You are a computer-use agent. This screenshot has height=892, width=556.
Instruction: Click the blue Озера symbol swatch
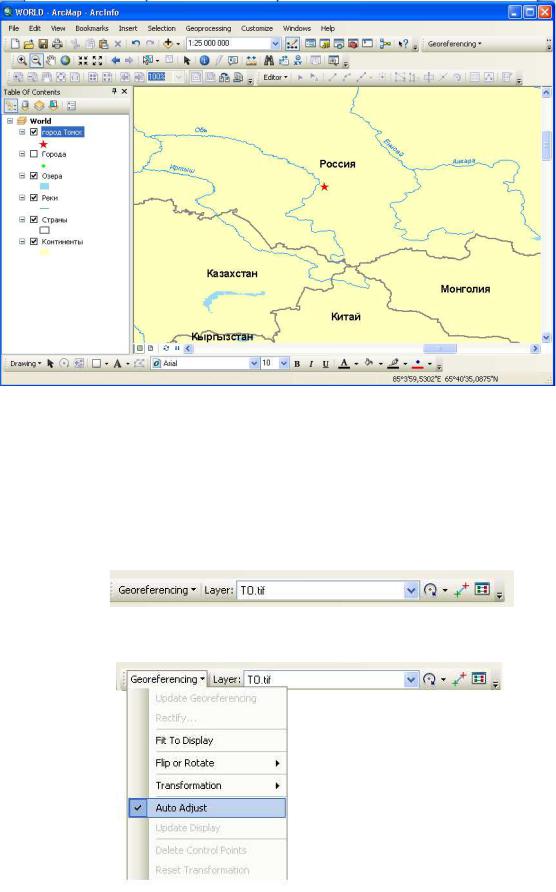coord(45,187)
